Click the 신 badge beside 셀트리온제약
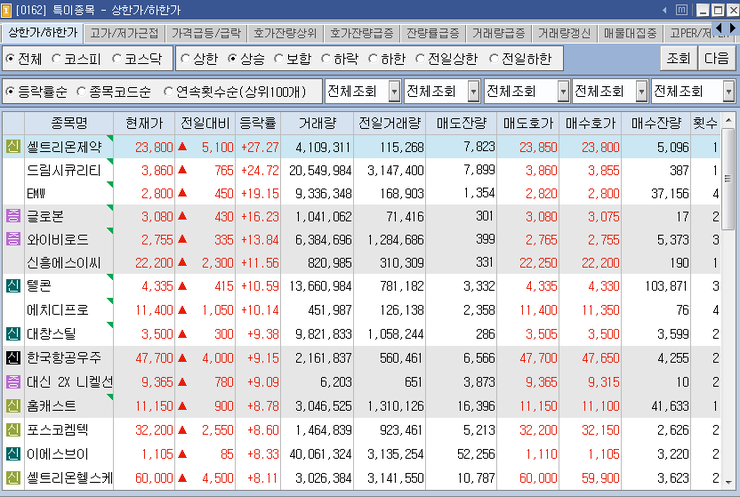Viewport: 740px width, 497px height. [x=13, y=146]
